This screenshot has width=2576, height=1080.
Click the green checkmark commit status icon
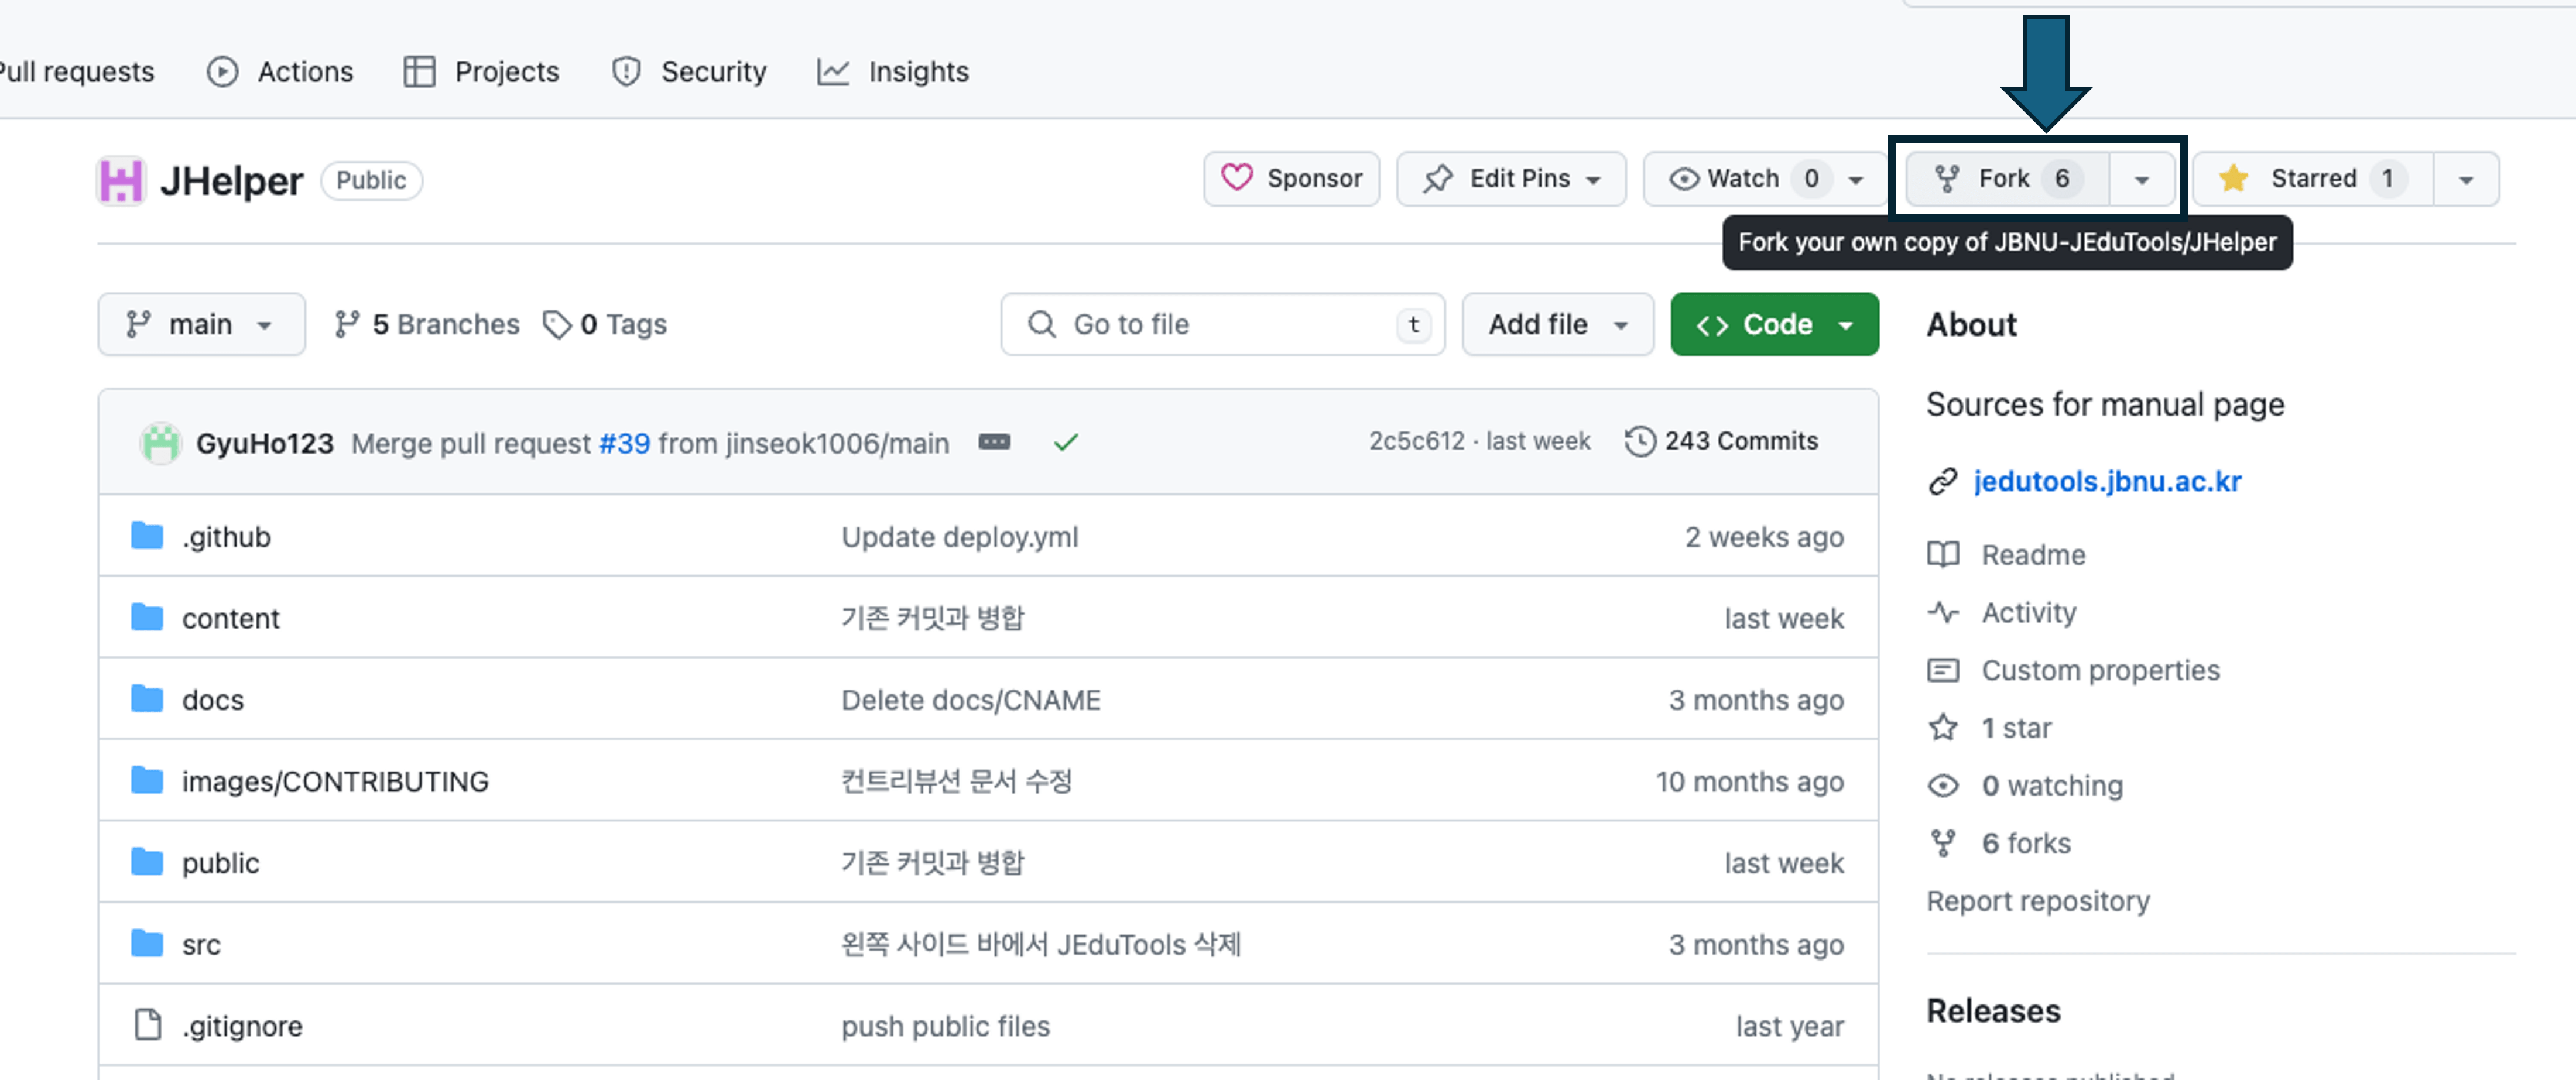pyautogui.click(x=1066, y=442)
